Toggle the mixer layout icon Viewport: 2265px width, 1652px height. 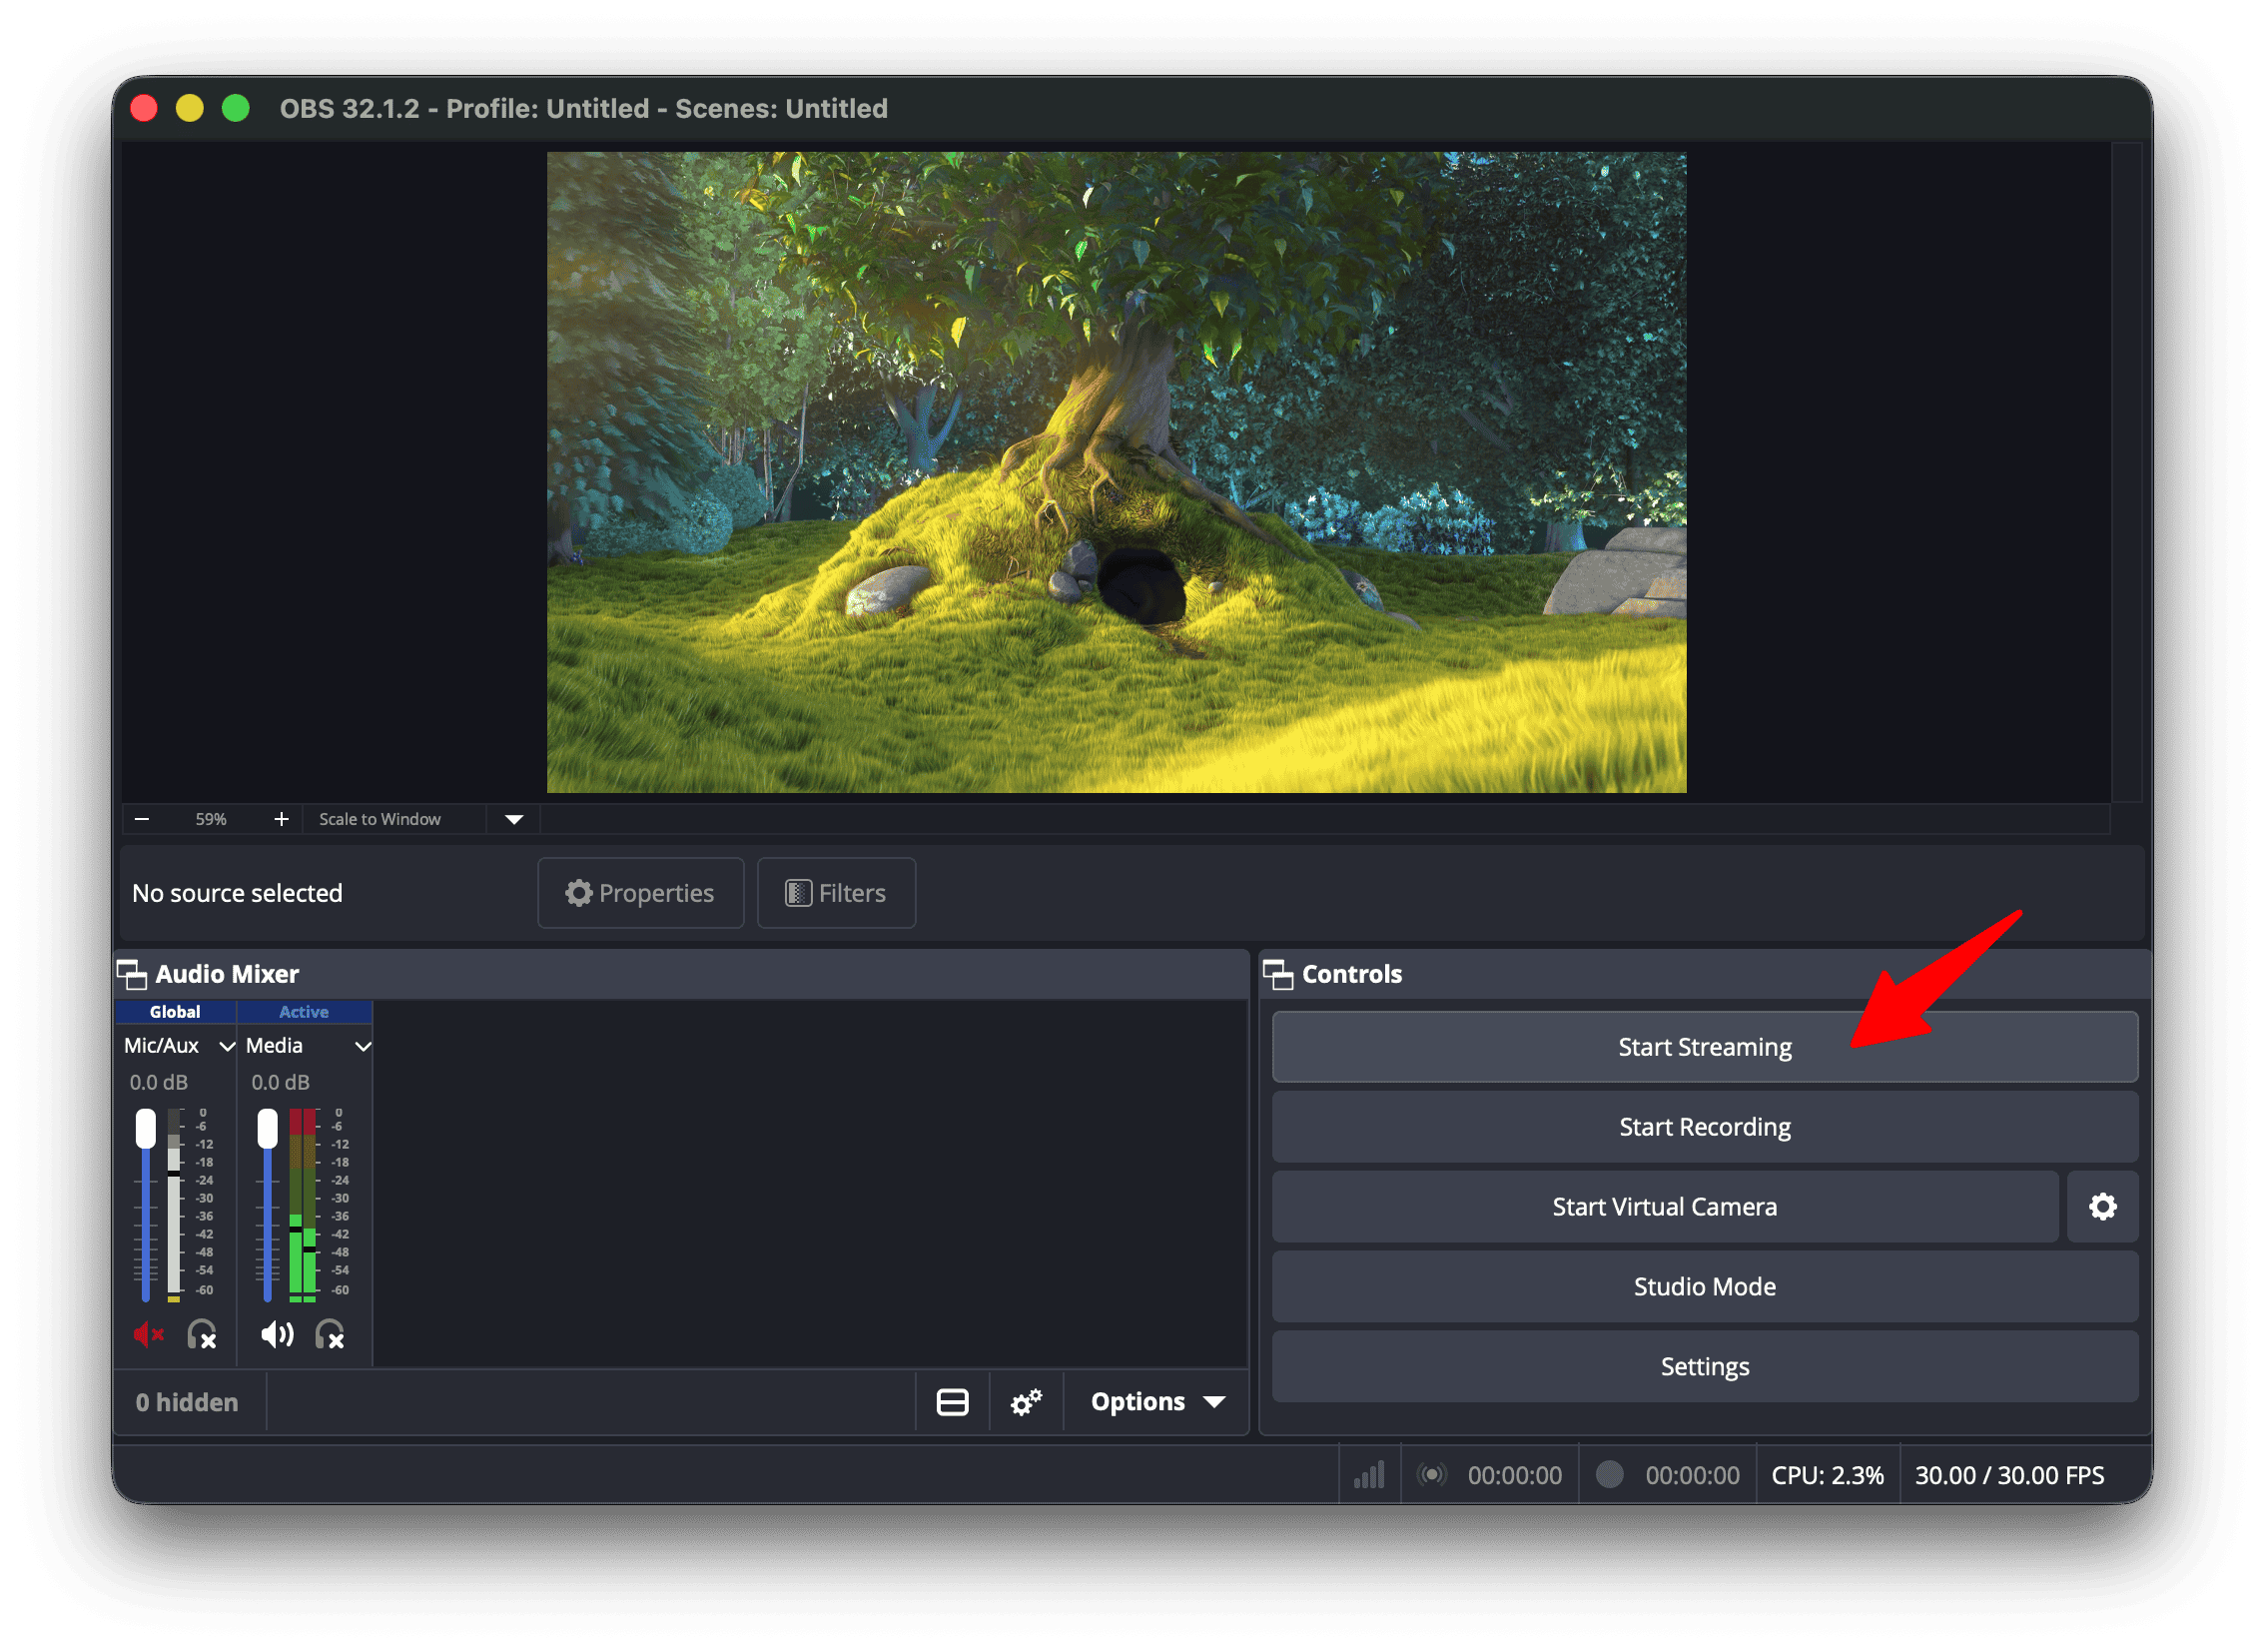952,1402
